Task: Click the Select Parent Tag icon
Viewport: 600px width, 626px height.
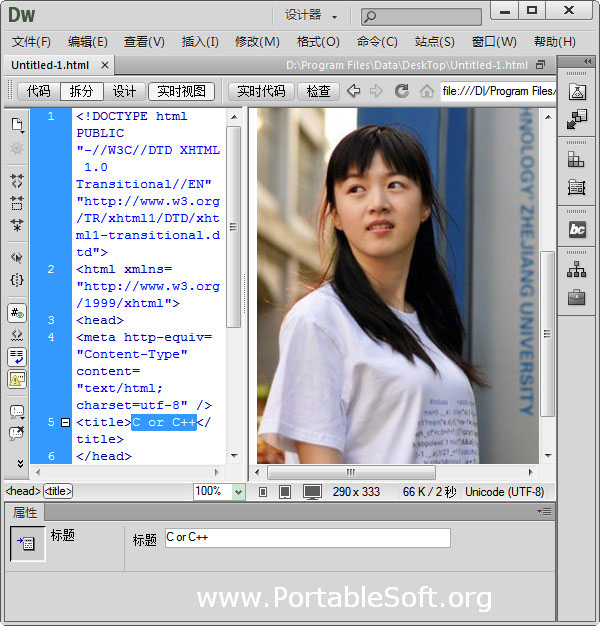Action: click(17, 258)
